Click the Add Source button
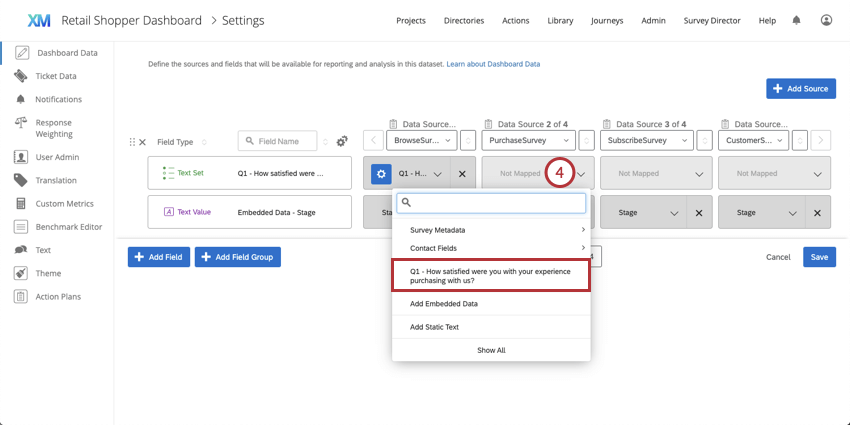Screen dimensions: 850x425 (800, 89)
